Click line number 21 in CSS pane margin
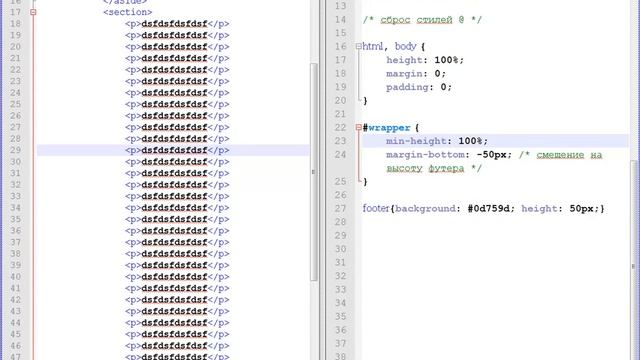The width and height of the screenshot is (640, 360). pyautogui.click(x=340, y=114)
